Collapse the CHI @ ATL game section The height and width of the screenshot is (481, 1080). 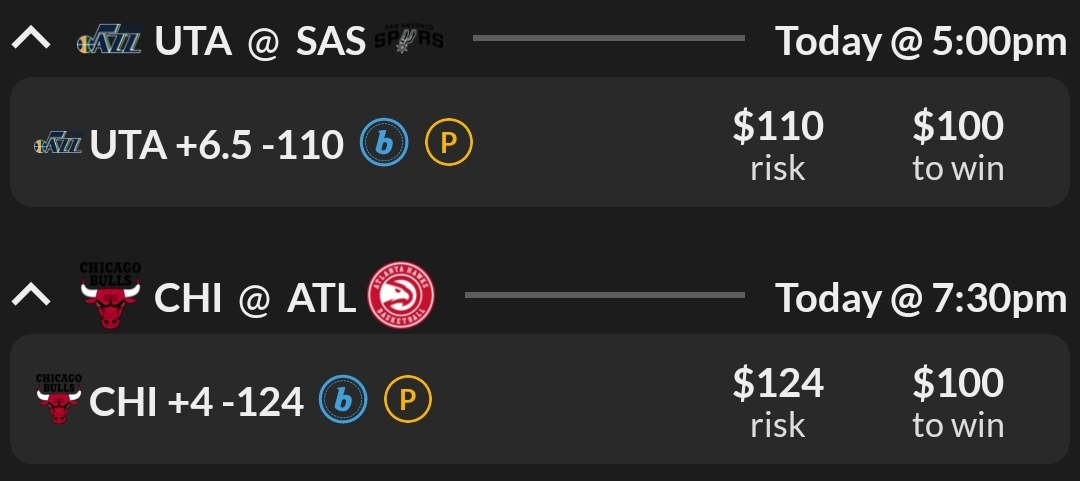click(x=33, y=297)
